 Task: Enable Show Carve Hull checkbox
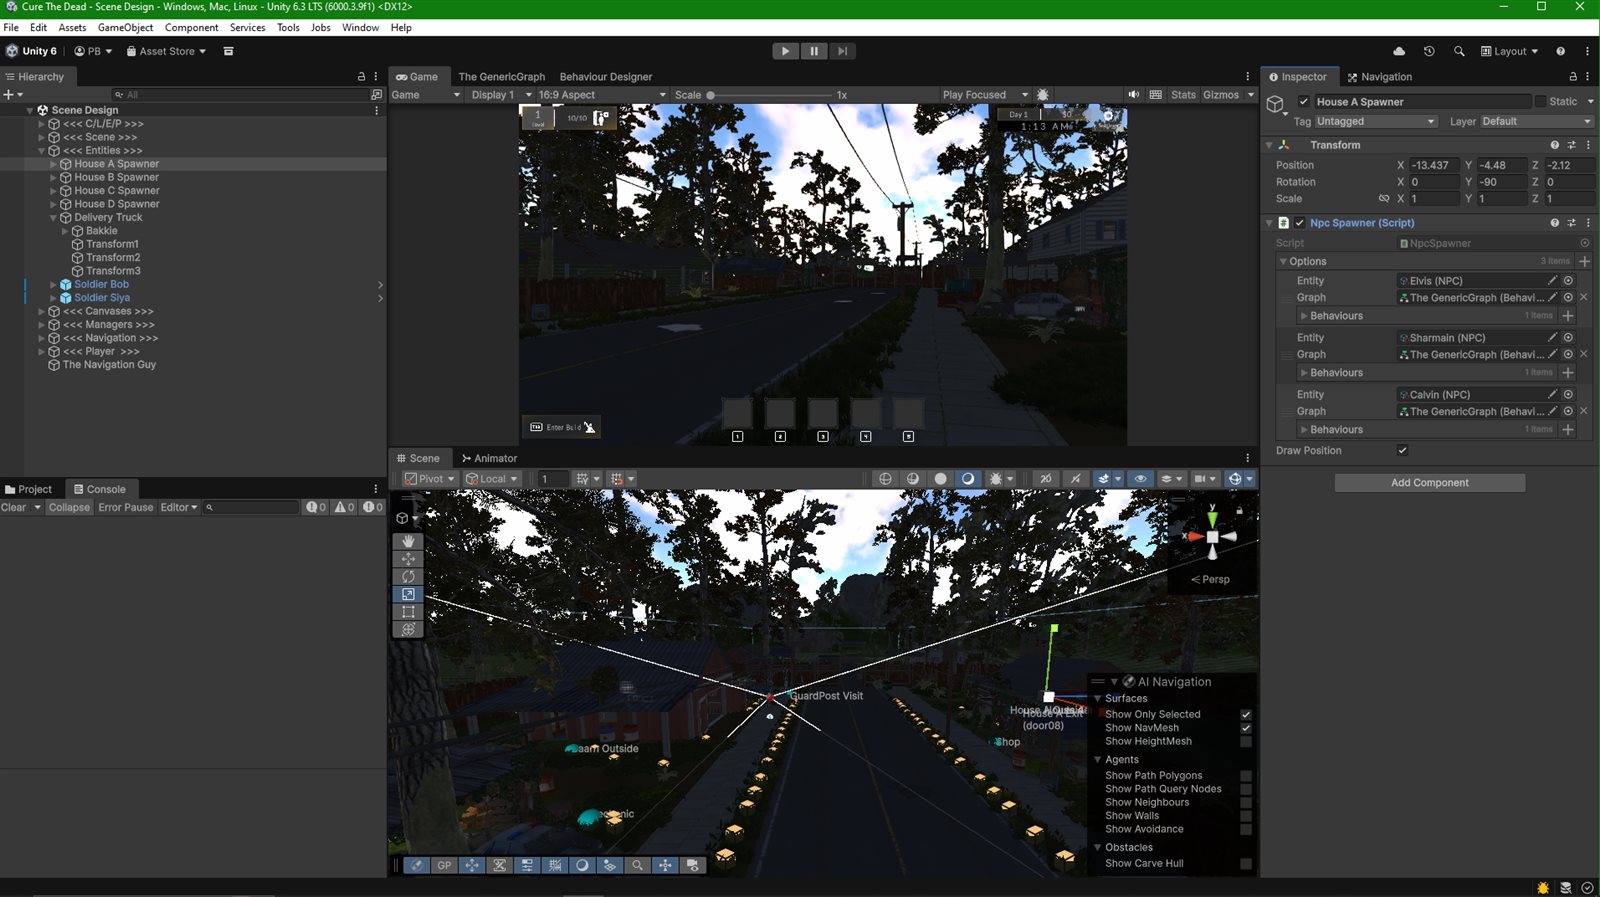click(1246, 864)
